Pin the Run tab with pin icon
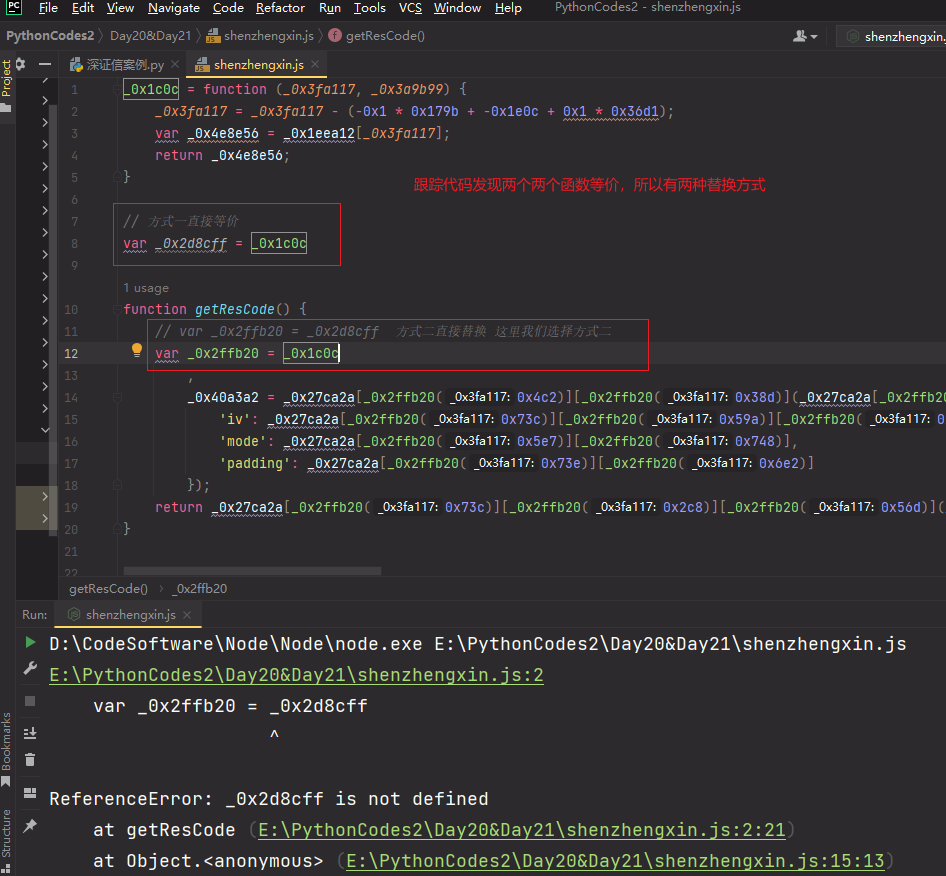The image size is (946, 876). [x=30, y=825]
